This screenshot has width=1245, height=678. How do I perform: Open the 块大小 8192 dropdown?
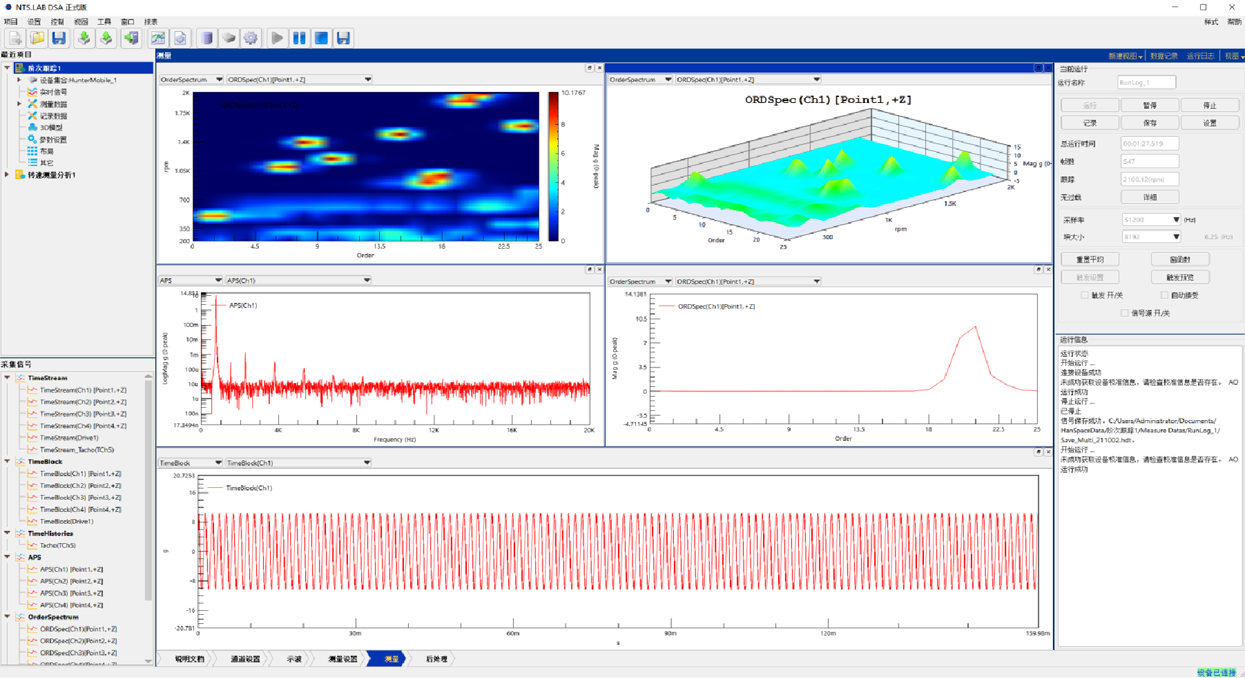pyautogui.click(x=1175, y=237)
